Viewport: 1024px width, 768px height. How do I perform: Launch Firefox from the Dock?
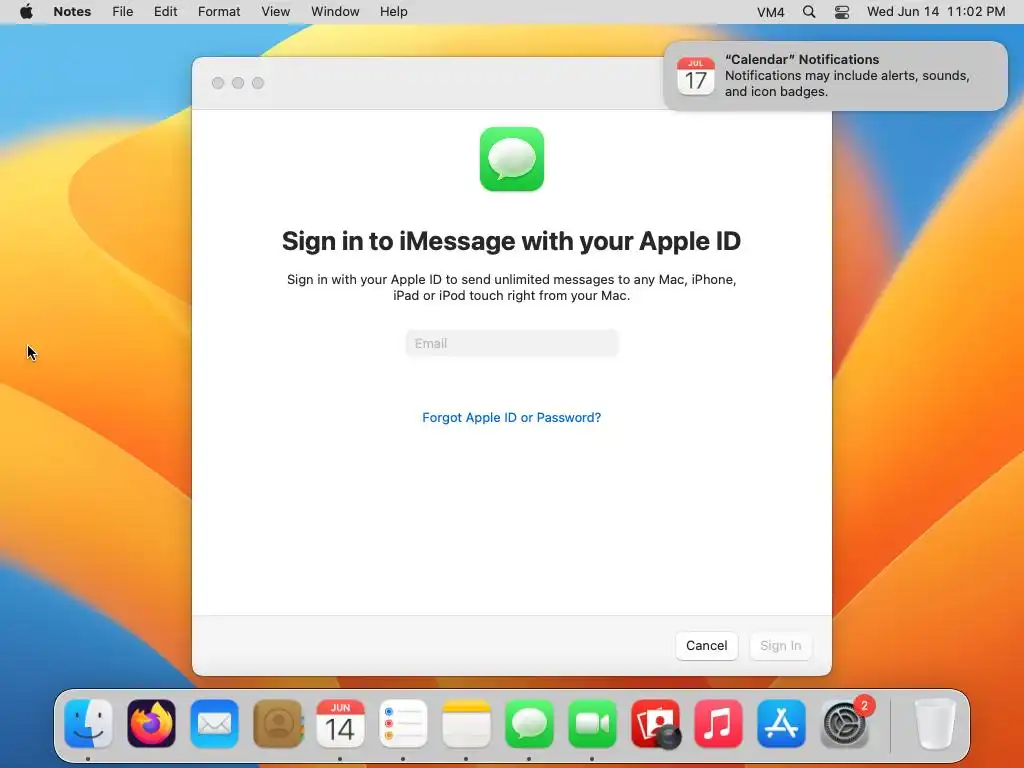coord(152,724)
